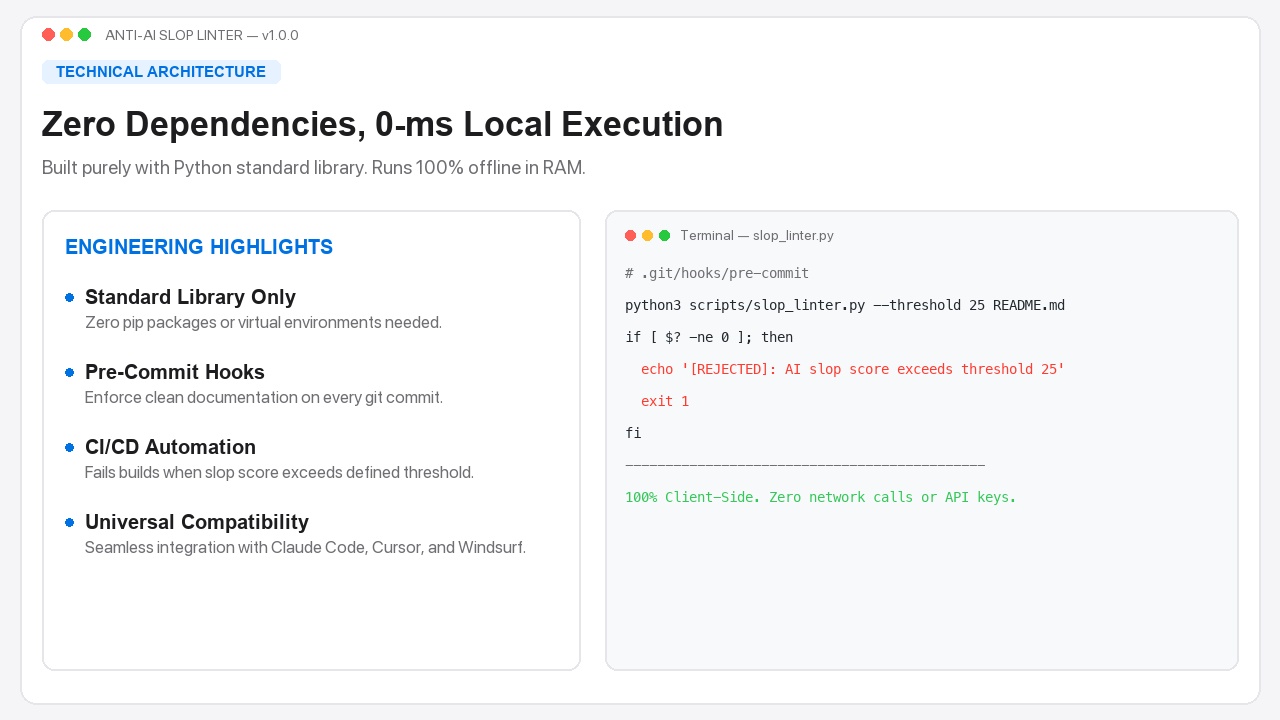Click "Fails builds when slop score exceeds defined threshold."
The height and width of the screenshot is (720, 1280).
(279, 472)
